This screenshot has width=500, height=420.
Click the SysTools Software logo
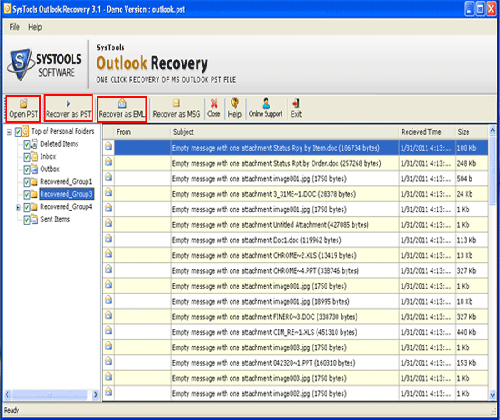pos(44,65)
